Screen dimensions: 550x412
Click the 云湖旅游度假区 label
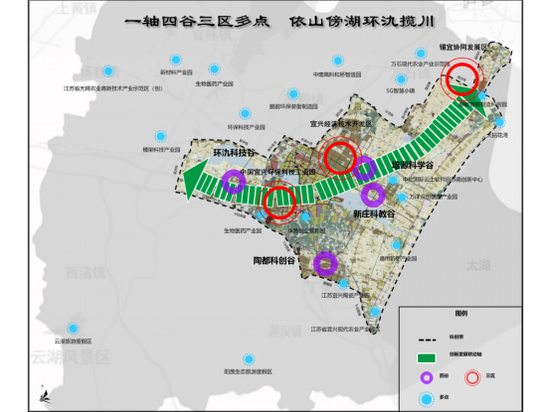[73, 341]
